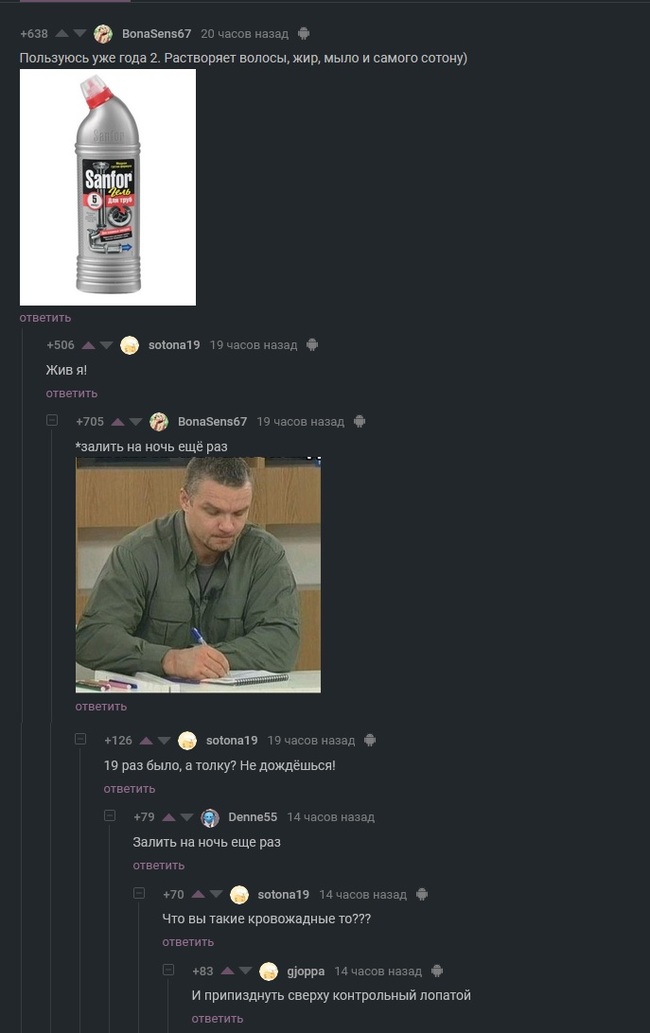650x1033 pixels.
Task: Downvote gjoppa's comment with +83
Action: pos(246,971)
